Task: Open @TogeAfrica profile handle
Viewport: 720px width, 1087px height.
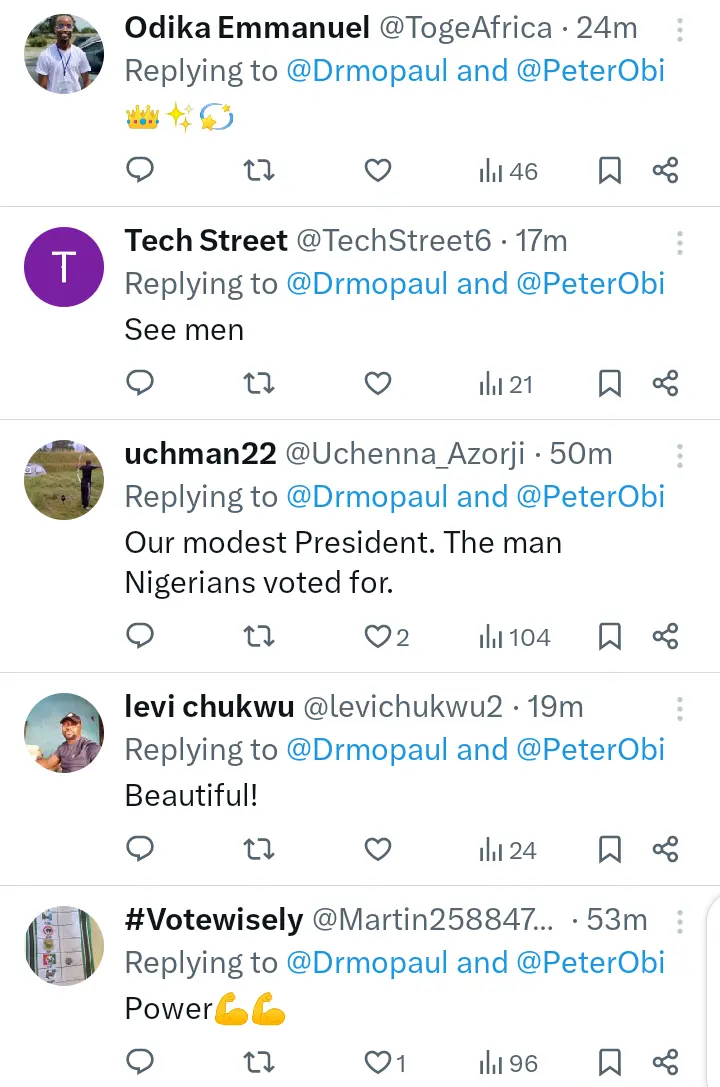Action: pos(465,28)
